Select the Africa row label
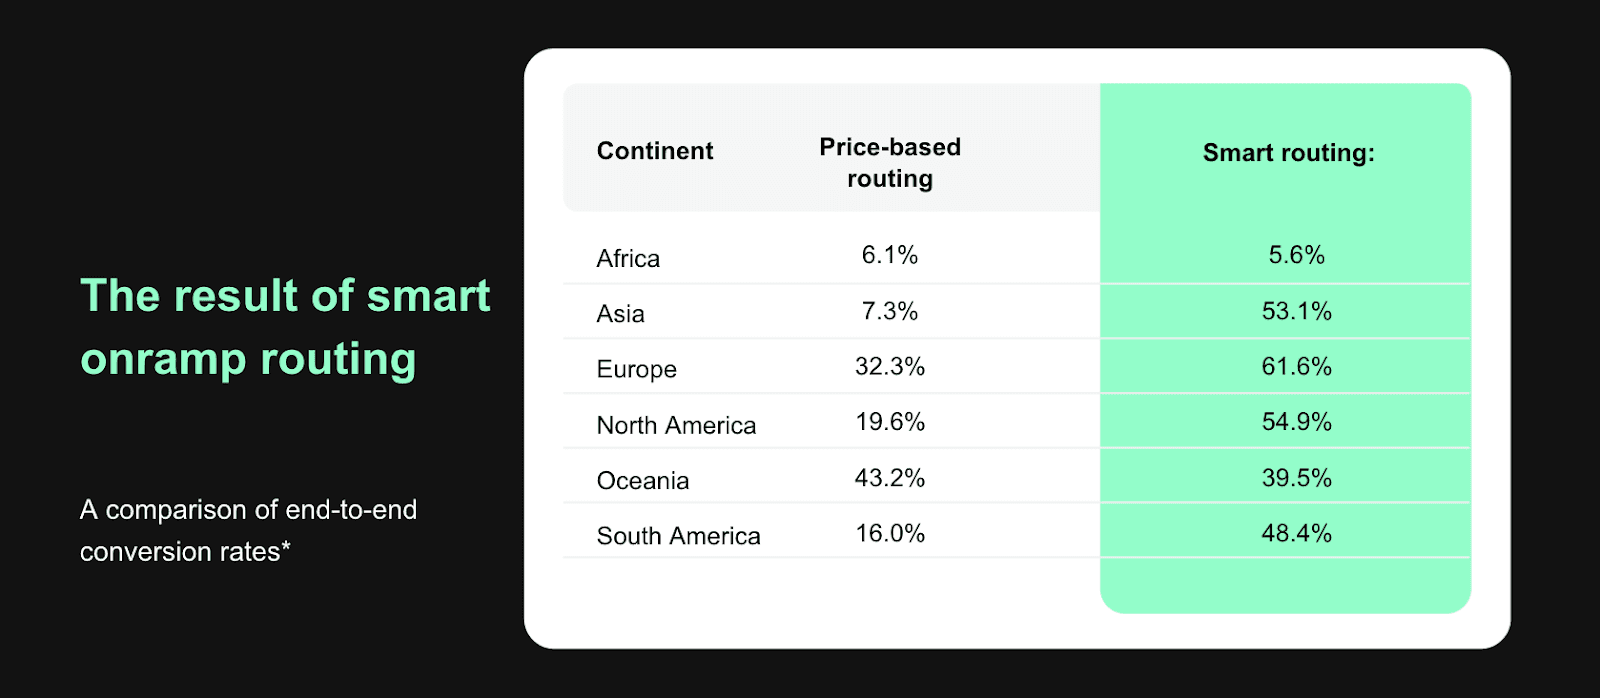The image size is (1600, 698). coord(628,259)
